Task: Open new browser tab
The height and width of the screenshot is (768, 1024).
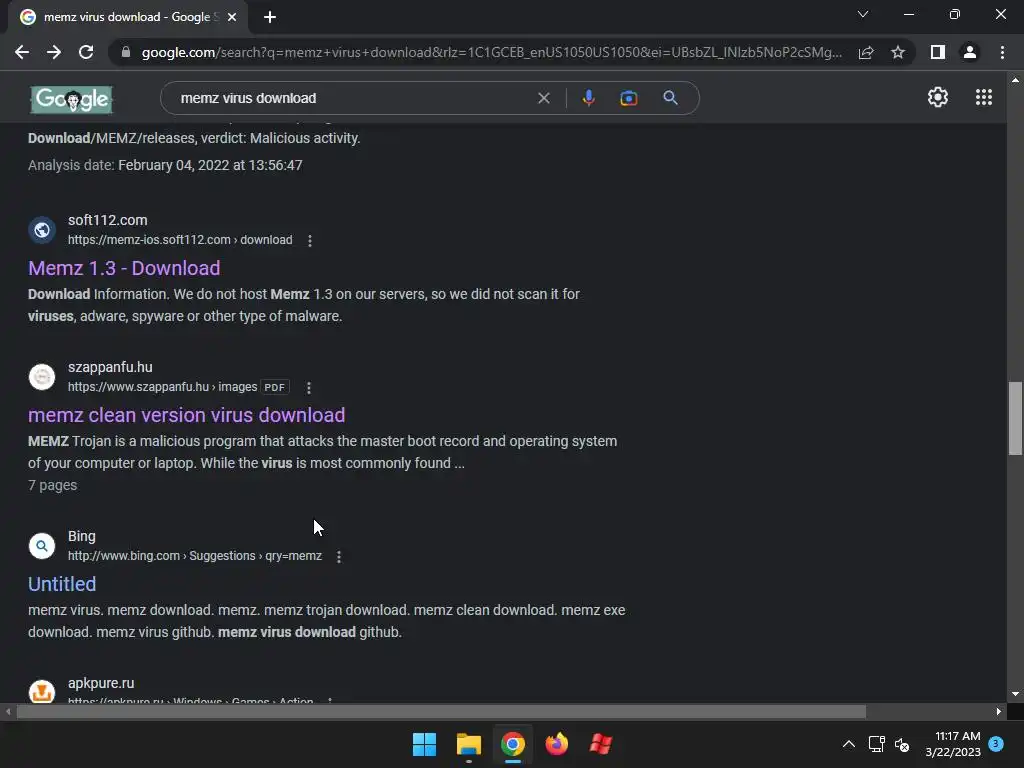Action: [270, 17]
